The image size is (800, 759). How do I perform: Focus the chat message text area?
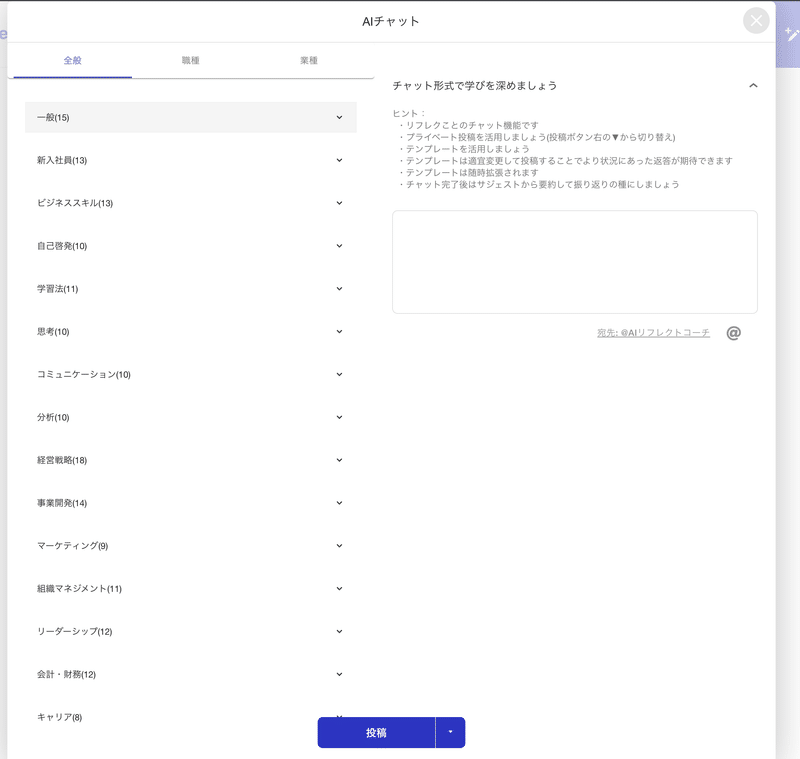(574, 262)
